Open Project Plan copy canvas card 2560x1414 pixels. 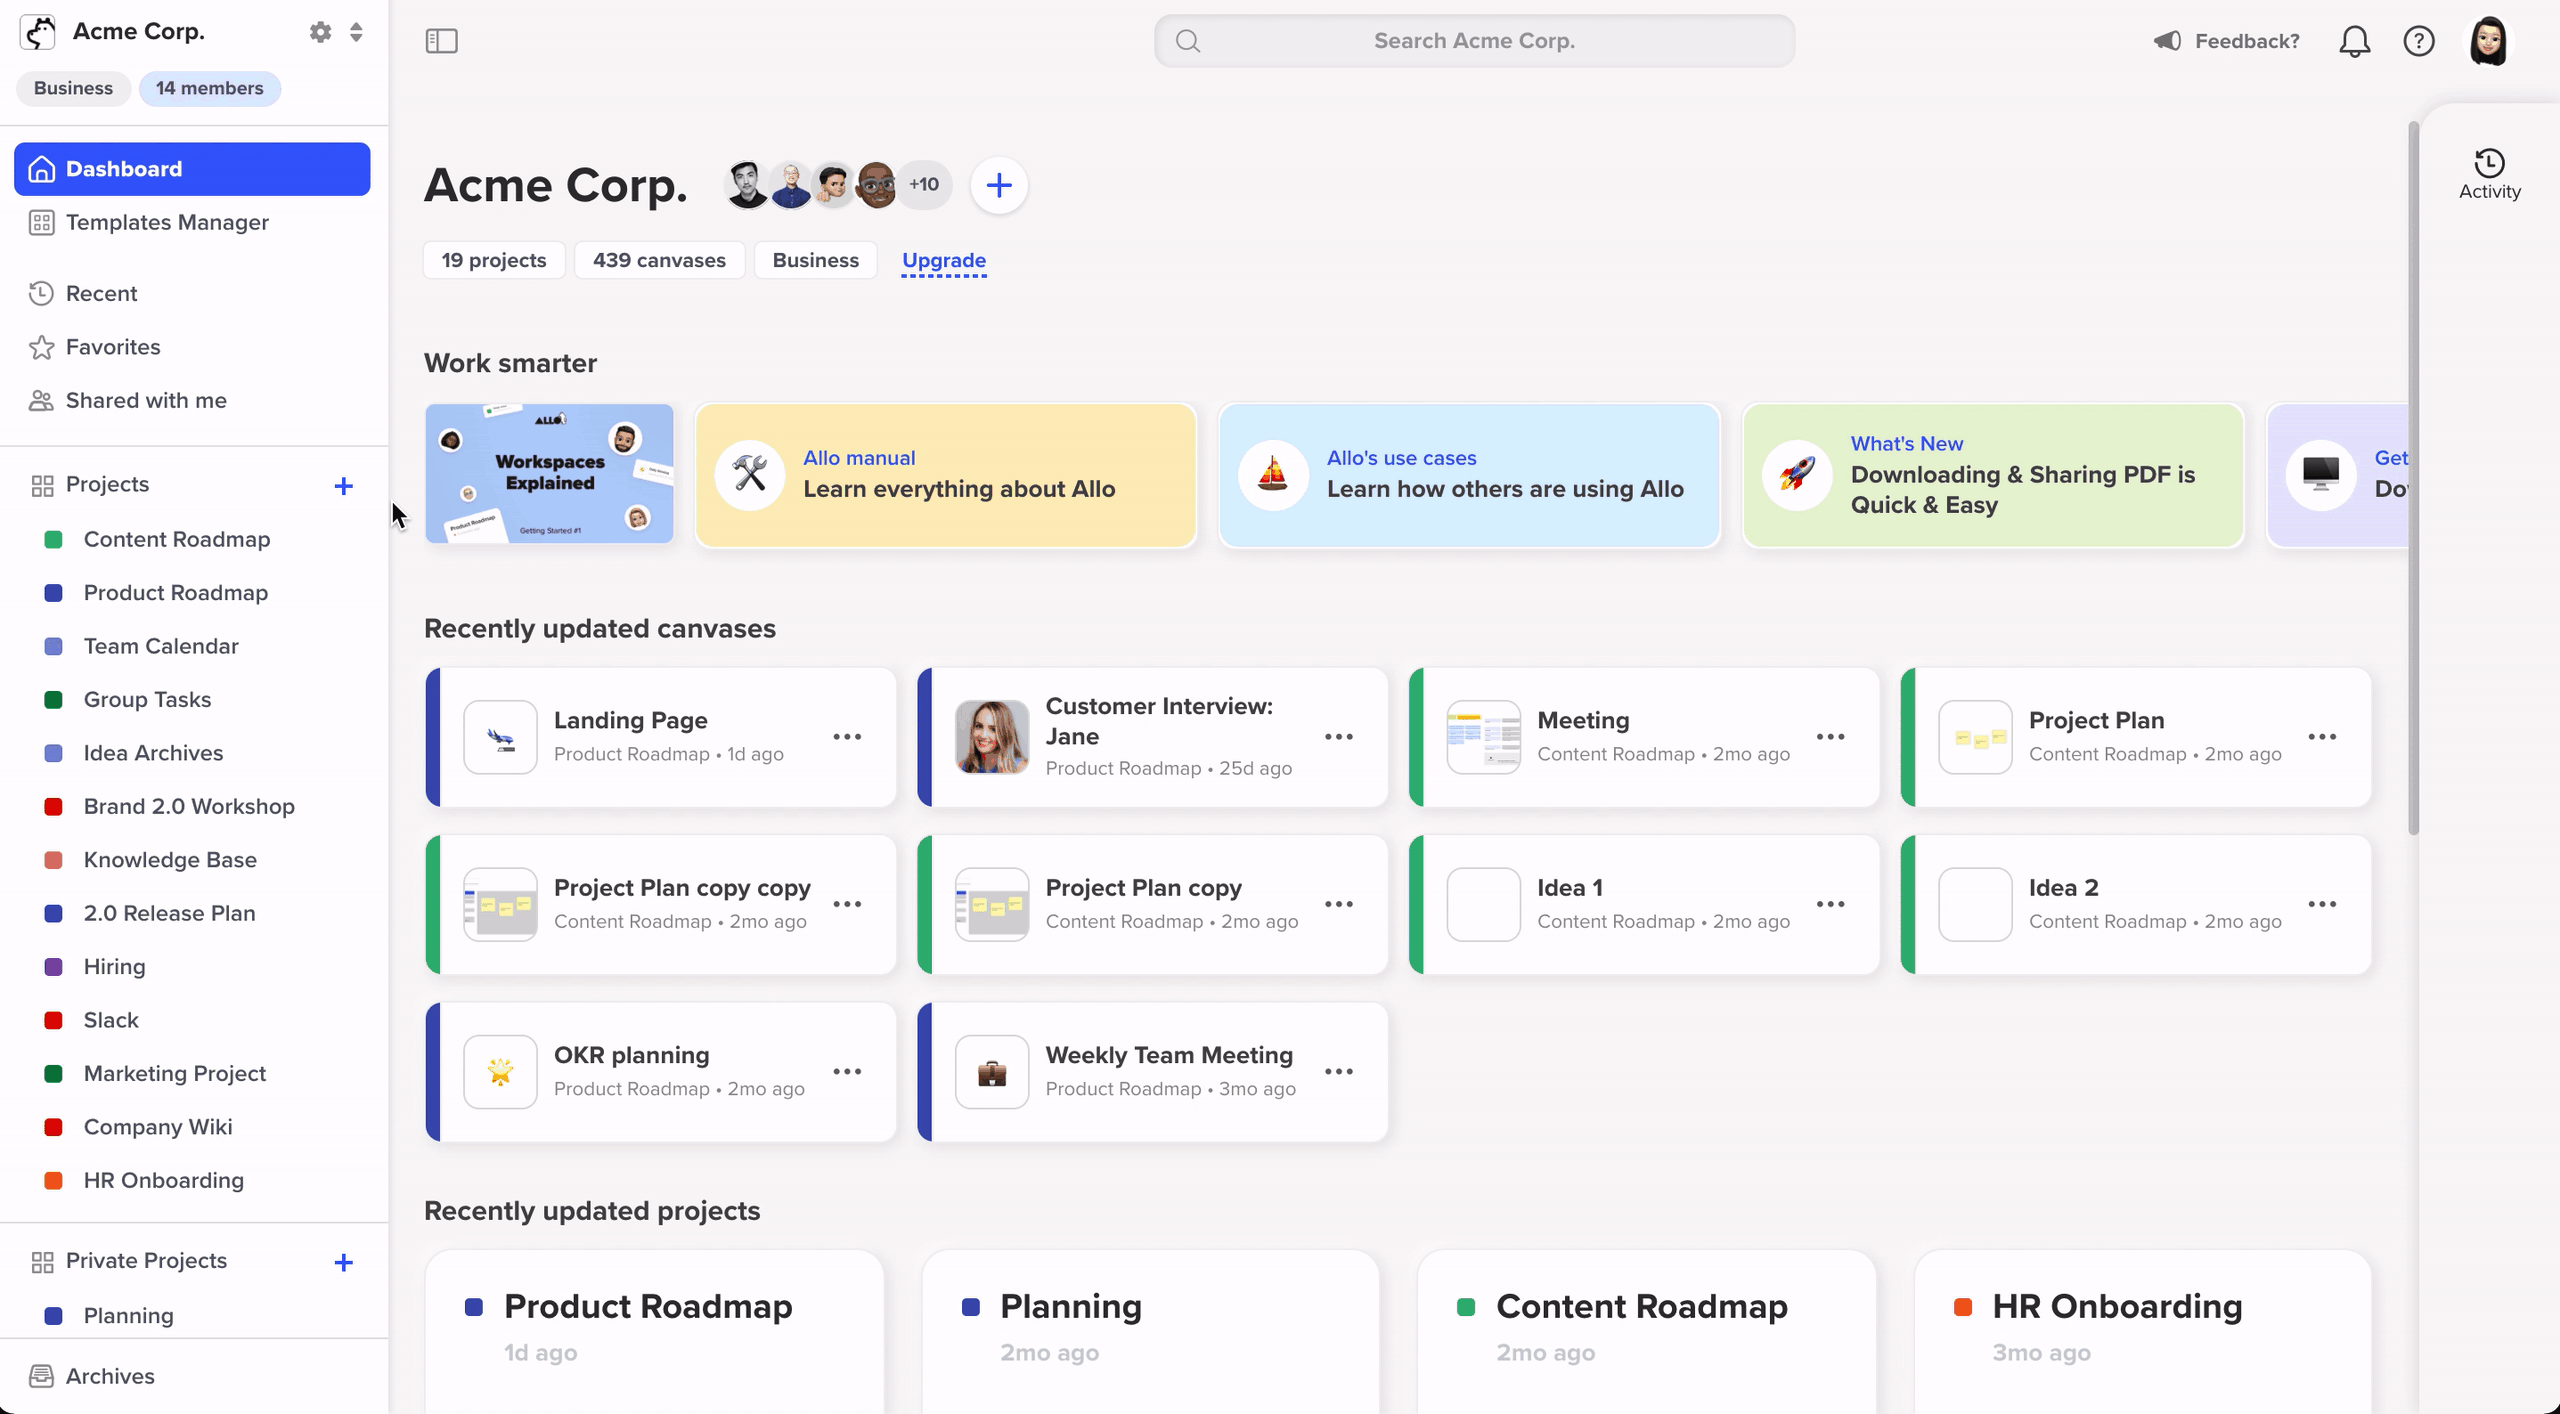click(x=1152, y=904)
